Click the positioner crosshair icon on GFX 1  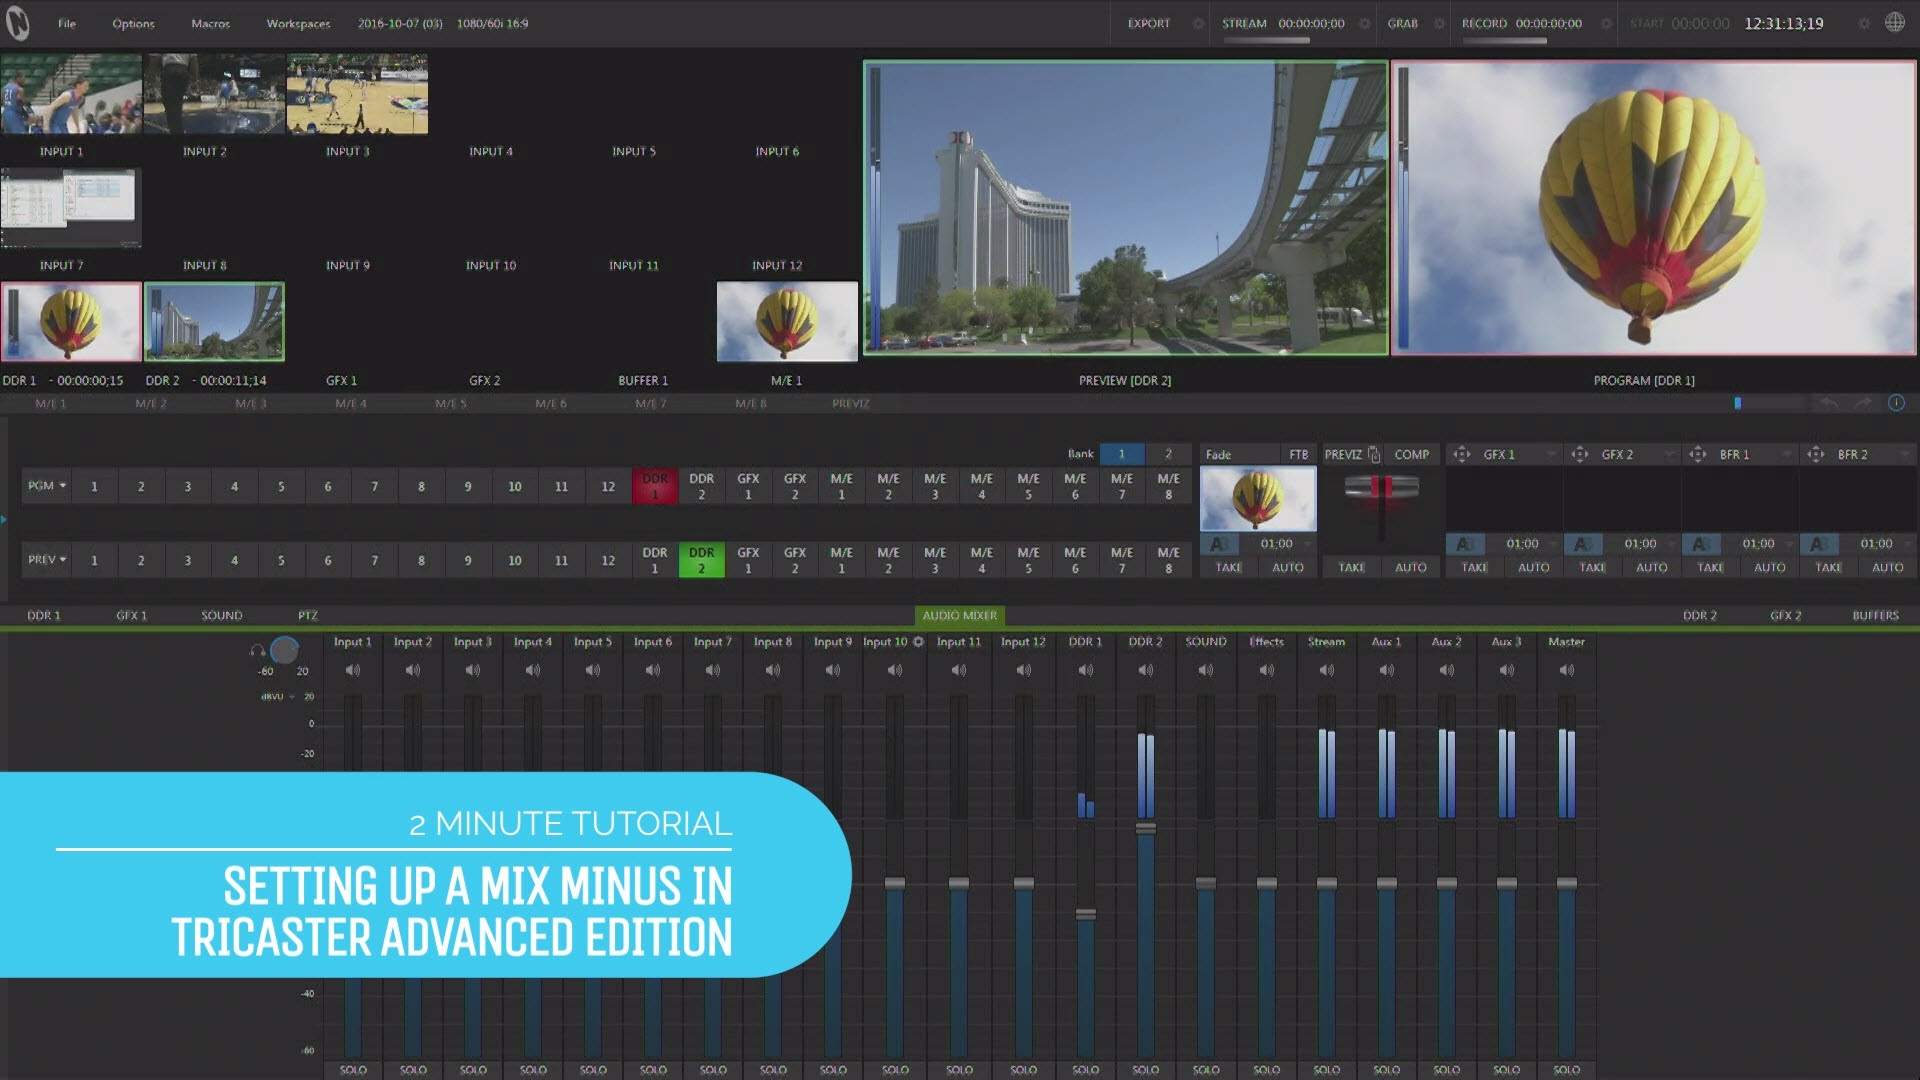(1461, 453)
